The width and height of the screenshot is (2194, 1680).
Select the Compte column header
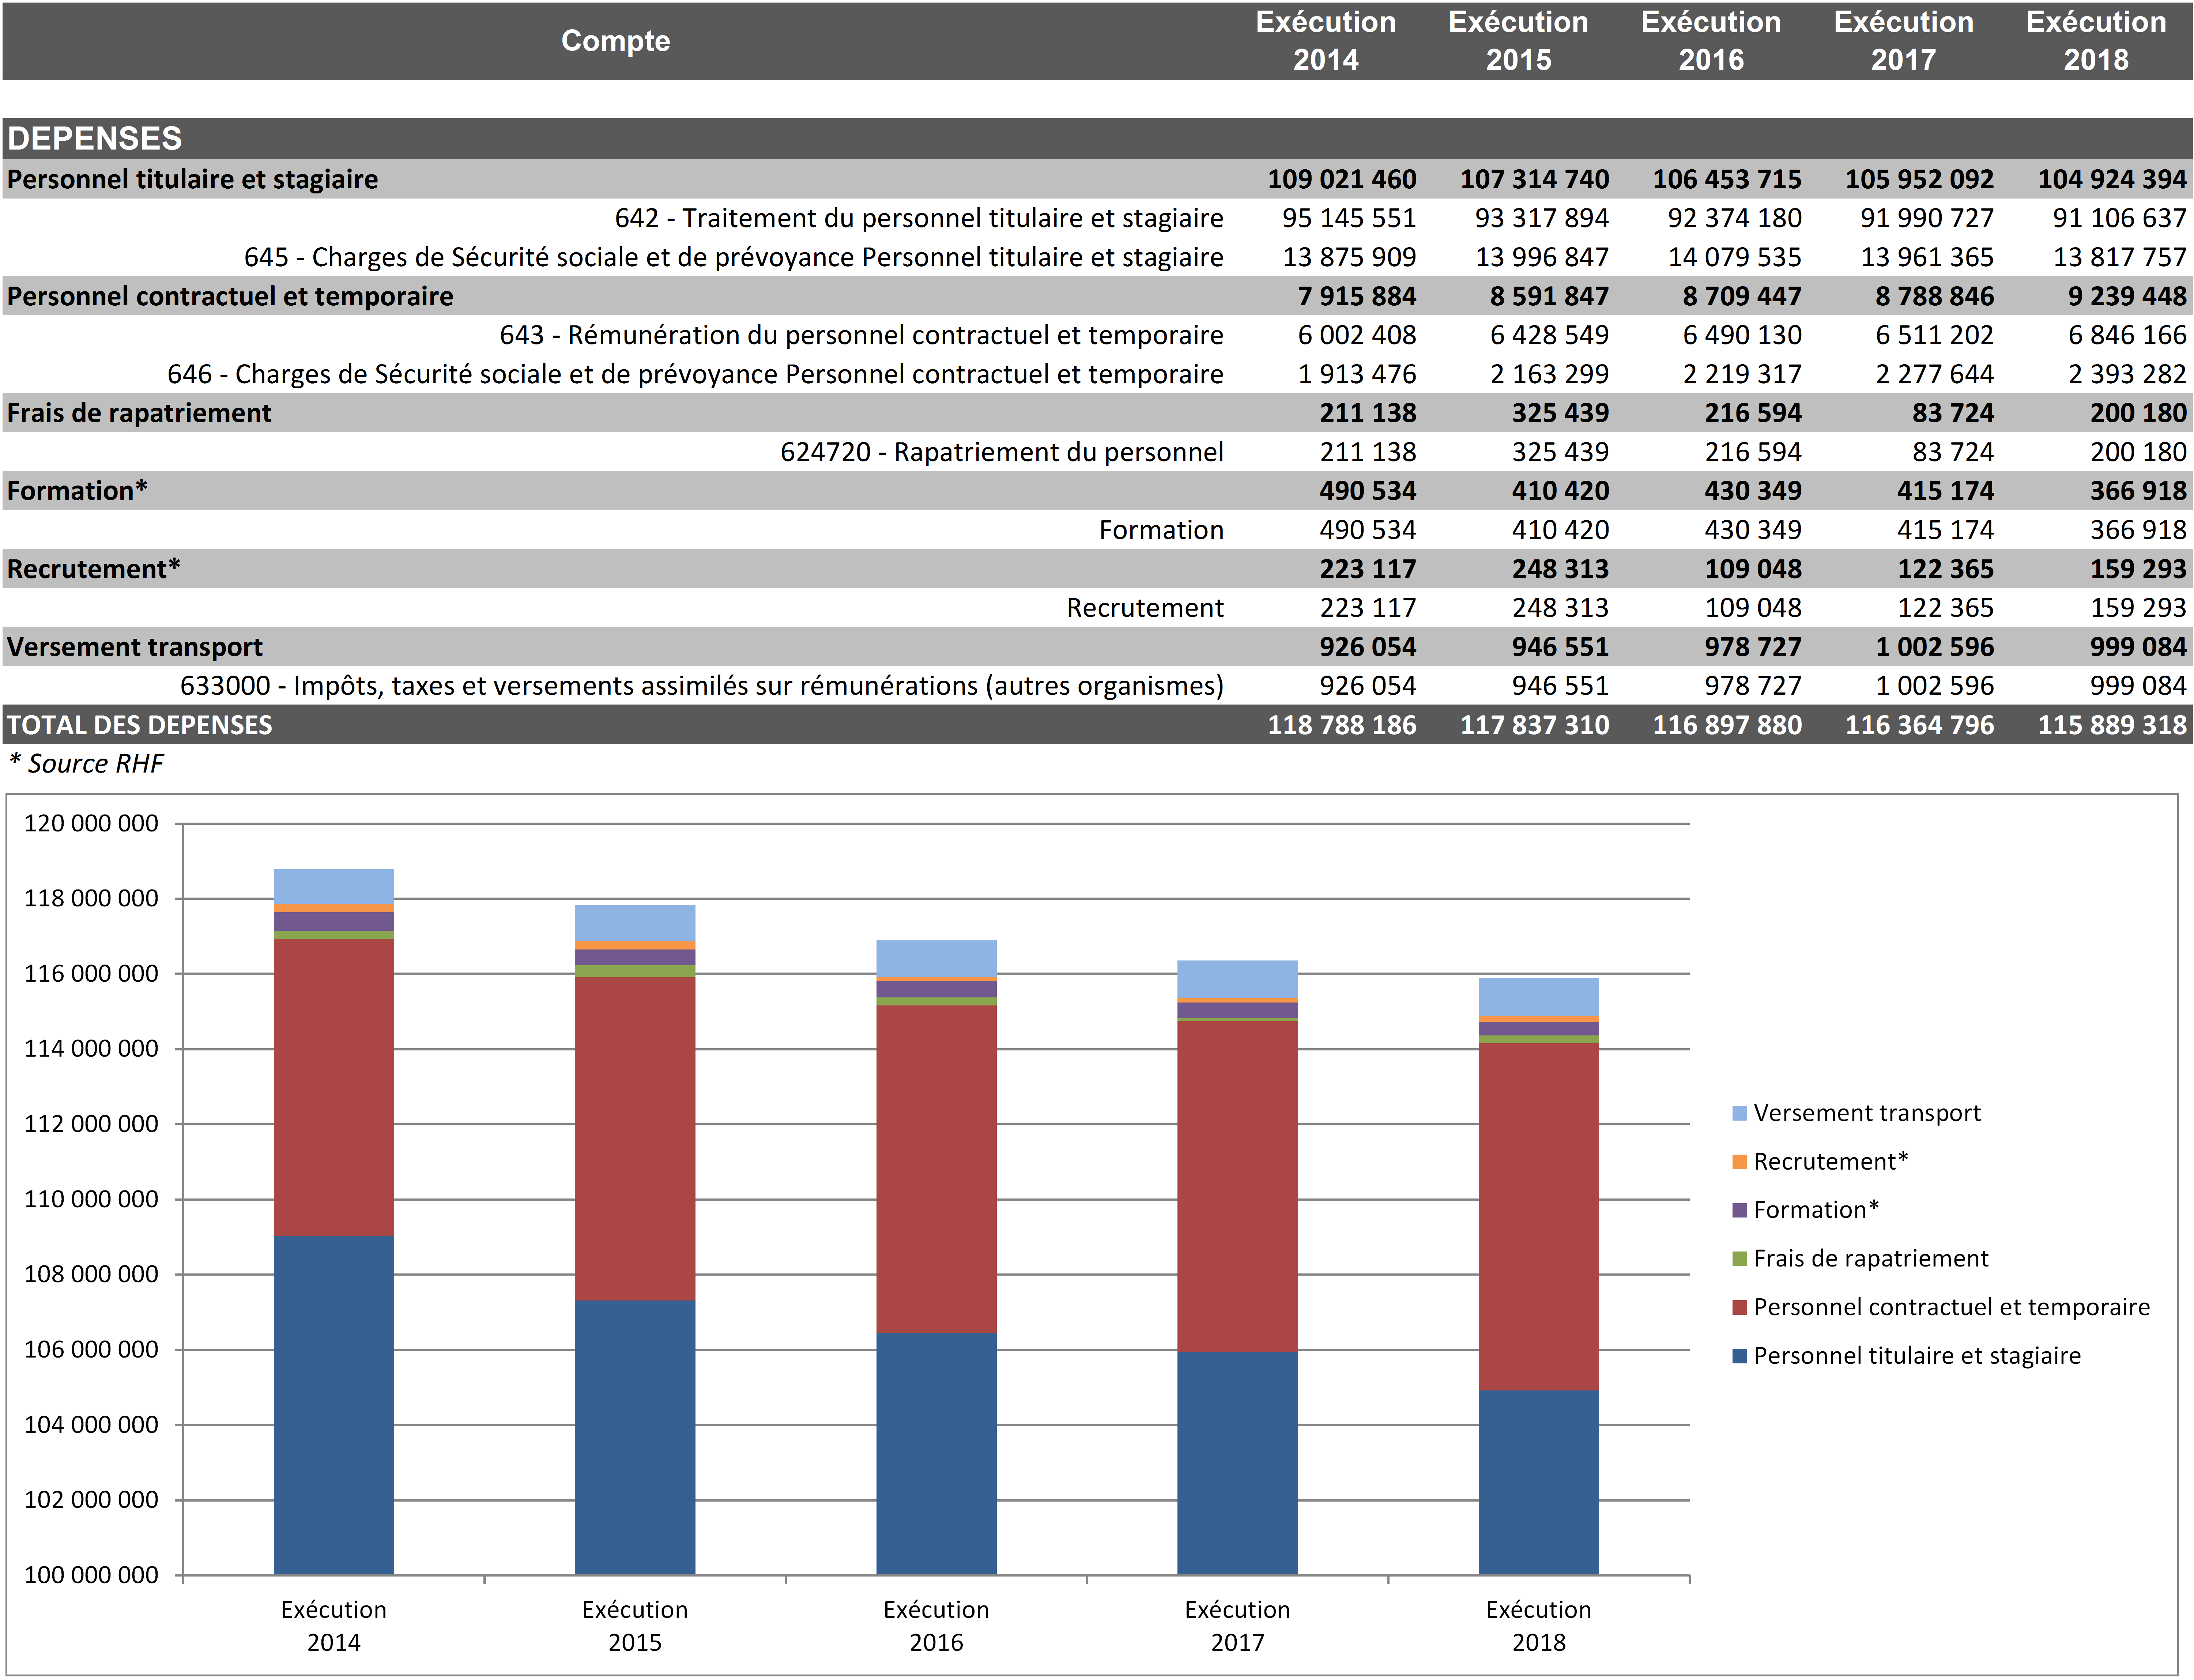[x=615, y=41]
